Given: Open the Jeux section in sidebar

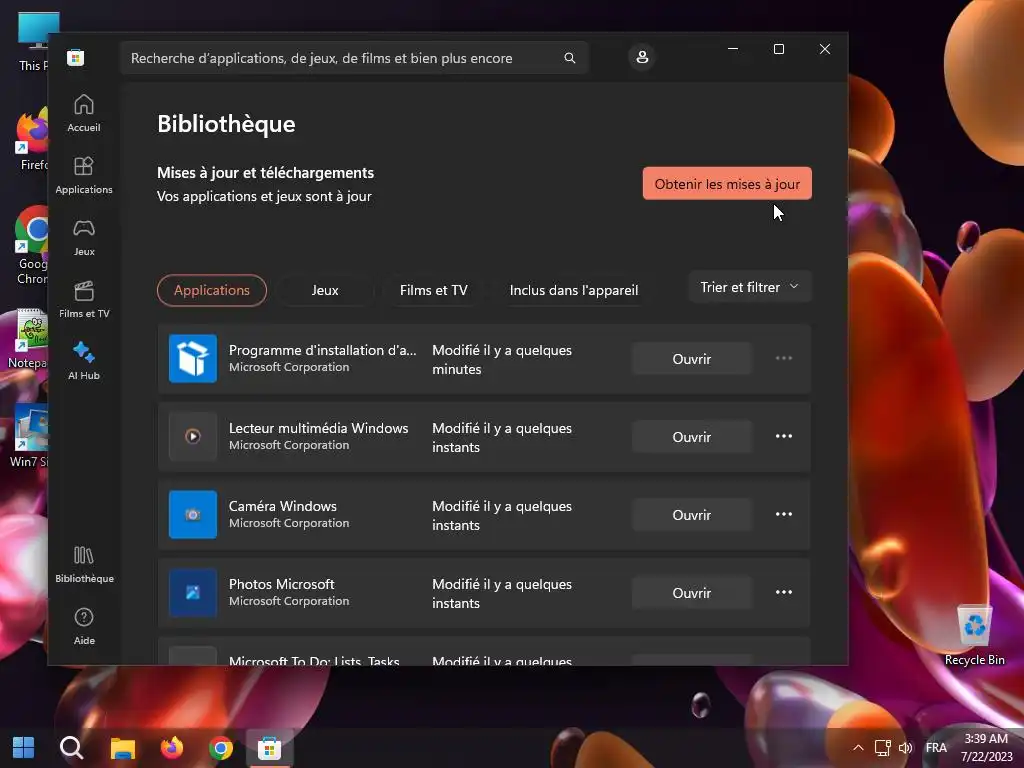Looking at the screenshot, I should tap(84, 237).
